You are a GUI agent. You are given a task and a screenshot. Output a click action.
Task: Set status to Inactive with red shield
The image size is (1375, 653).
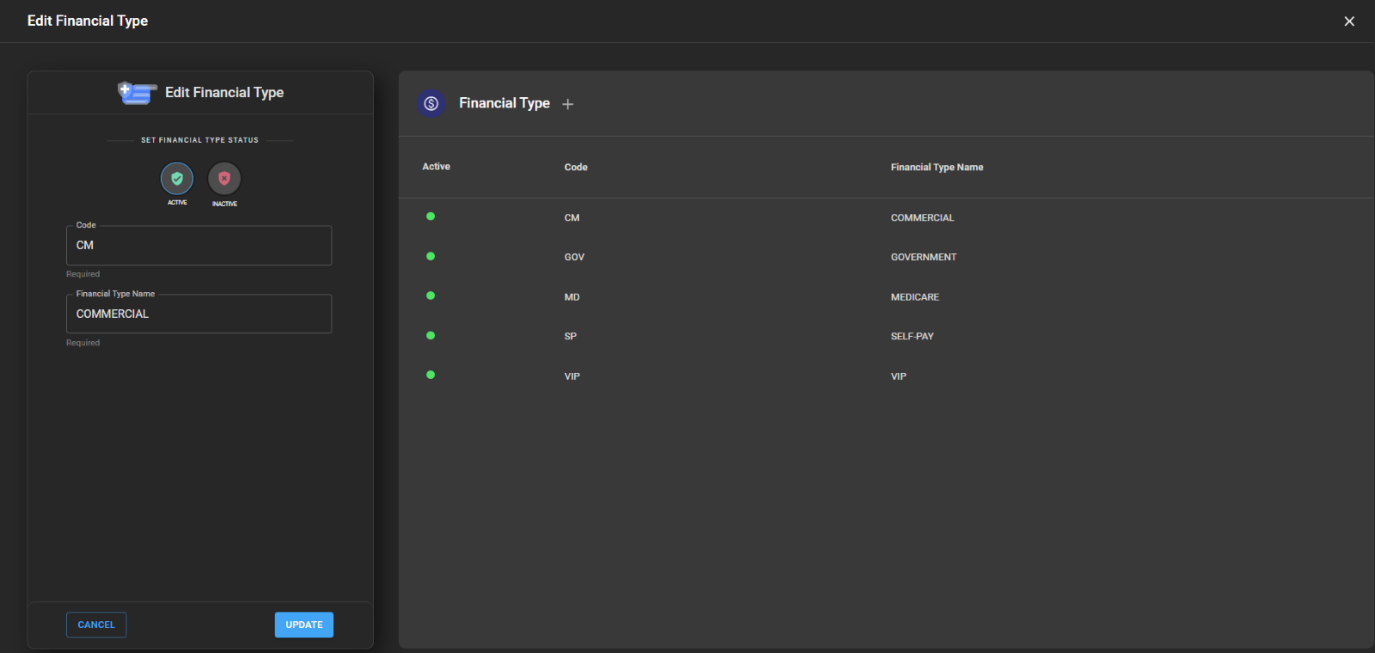224,179
